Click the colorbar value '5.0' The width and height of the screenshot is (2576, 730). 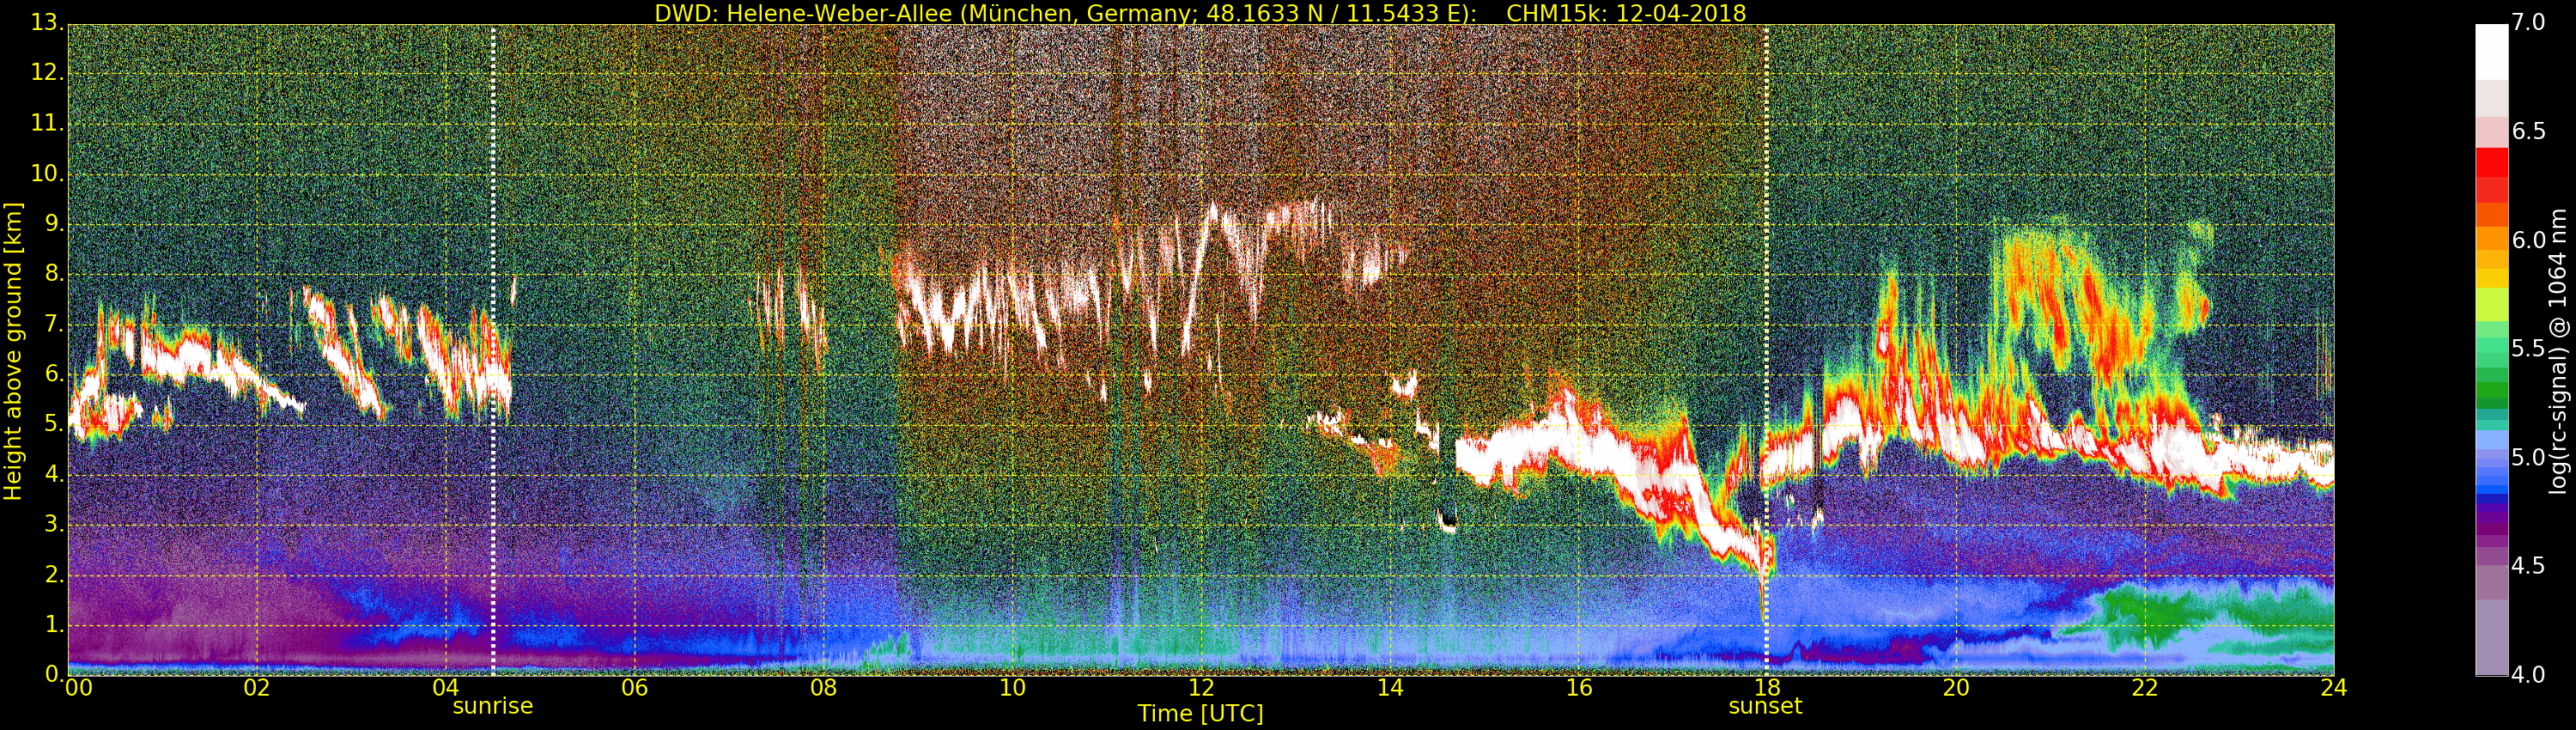pos(2528,457)
